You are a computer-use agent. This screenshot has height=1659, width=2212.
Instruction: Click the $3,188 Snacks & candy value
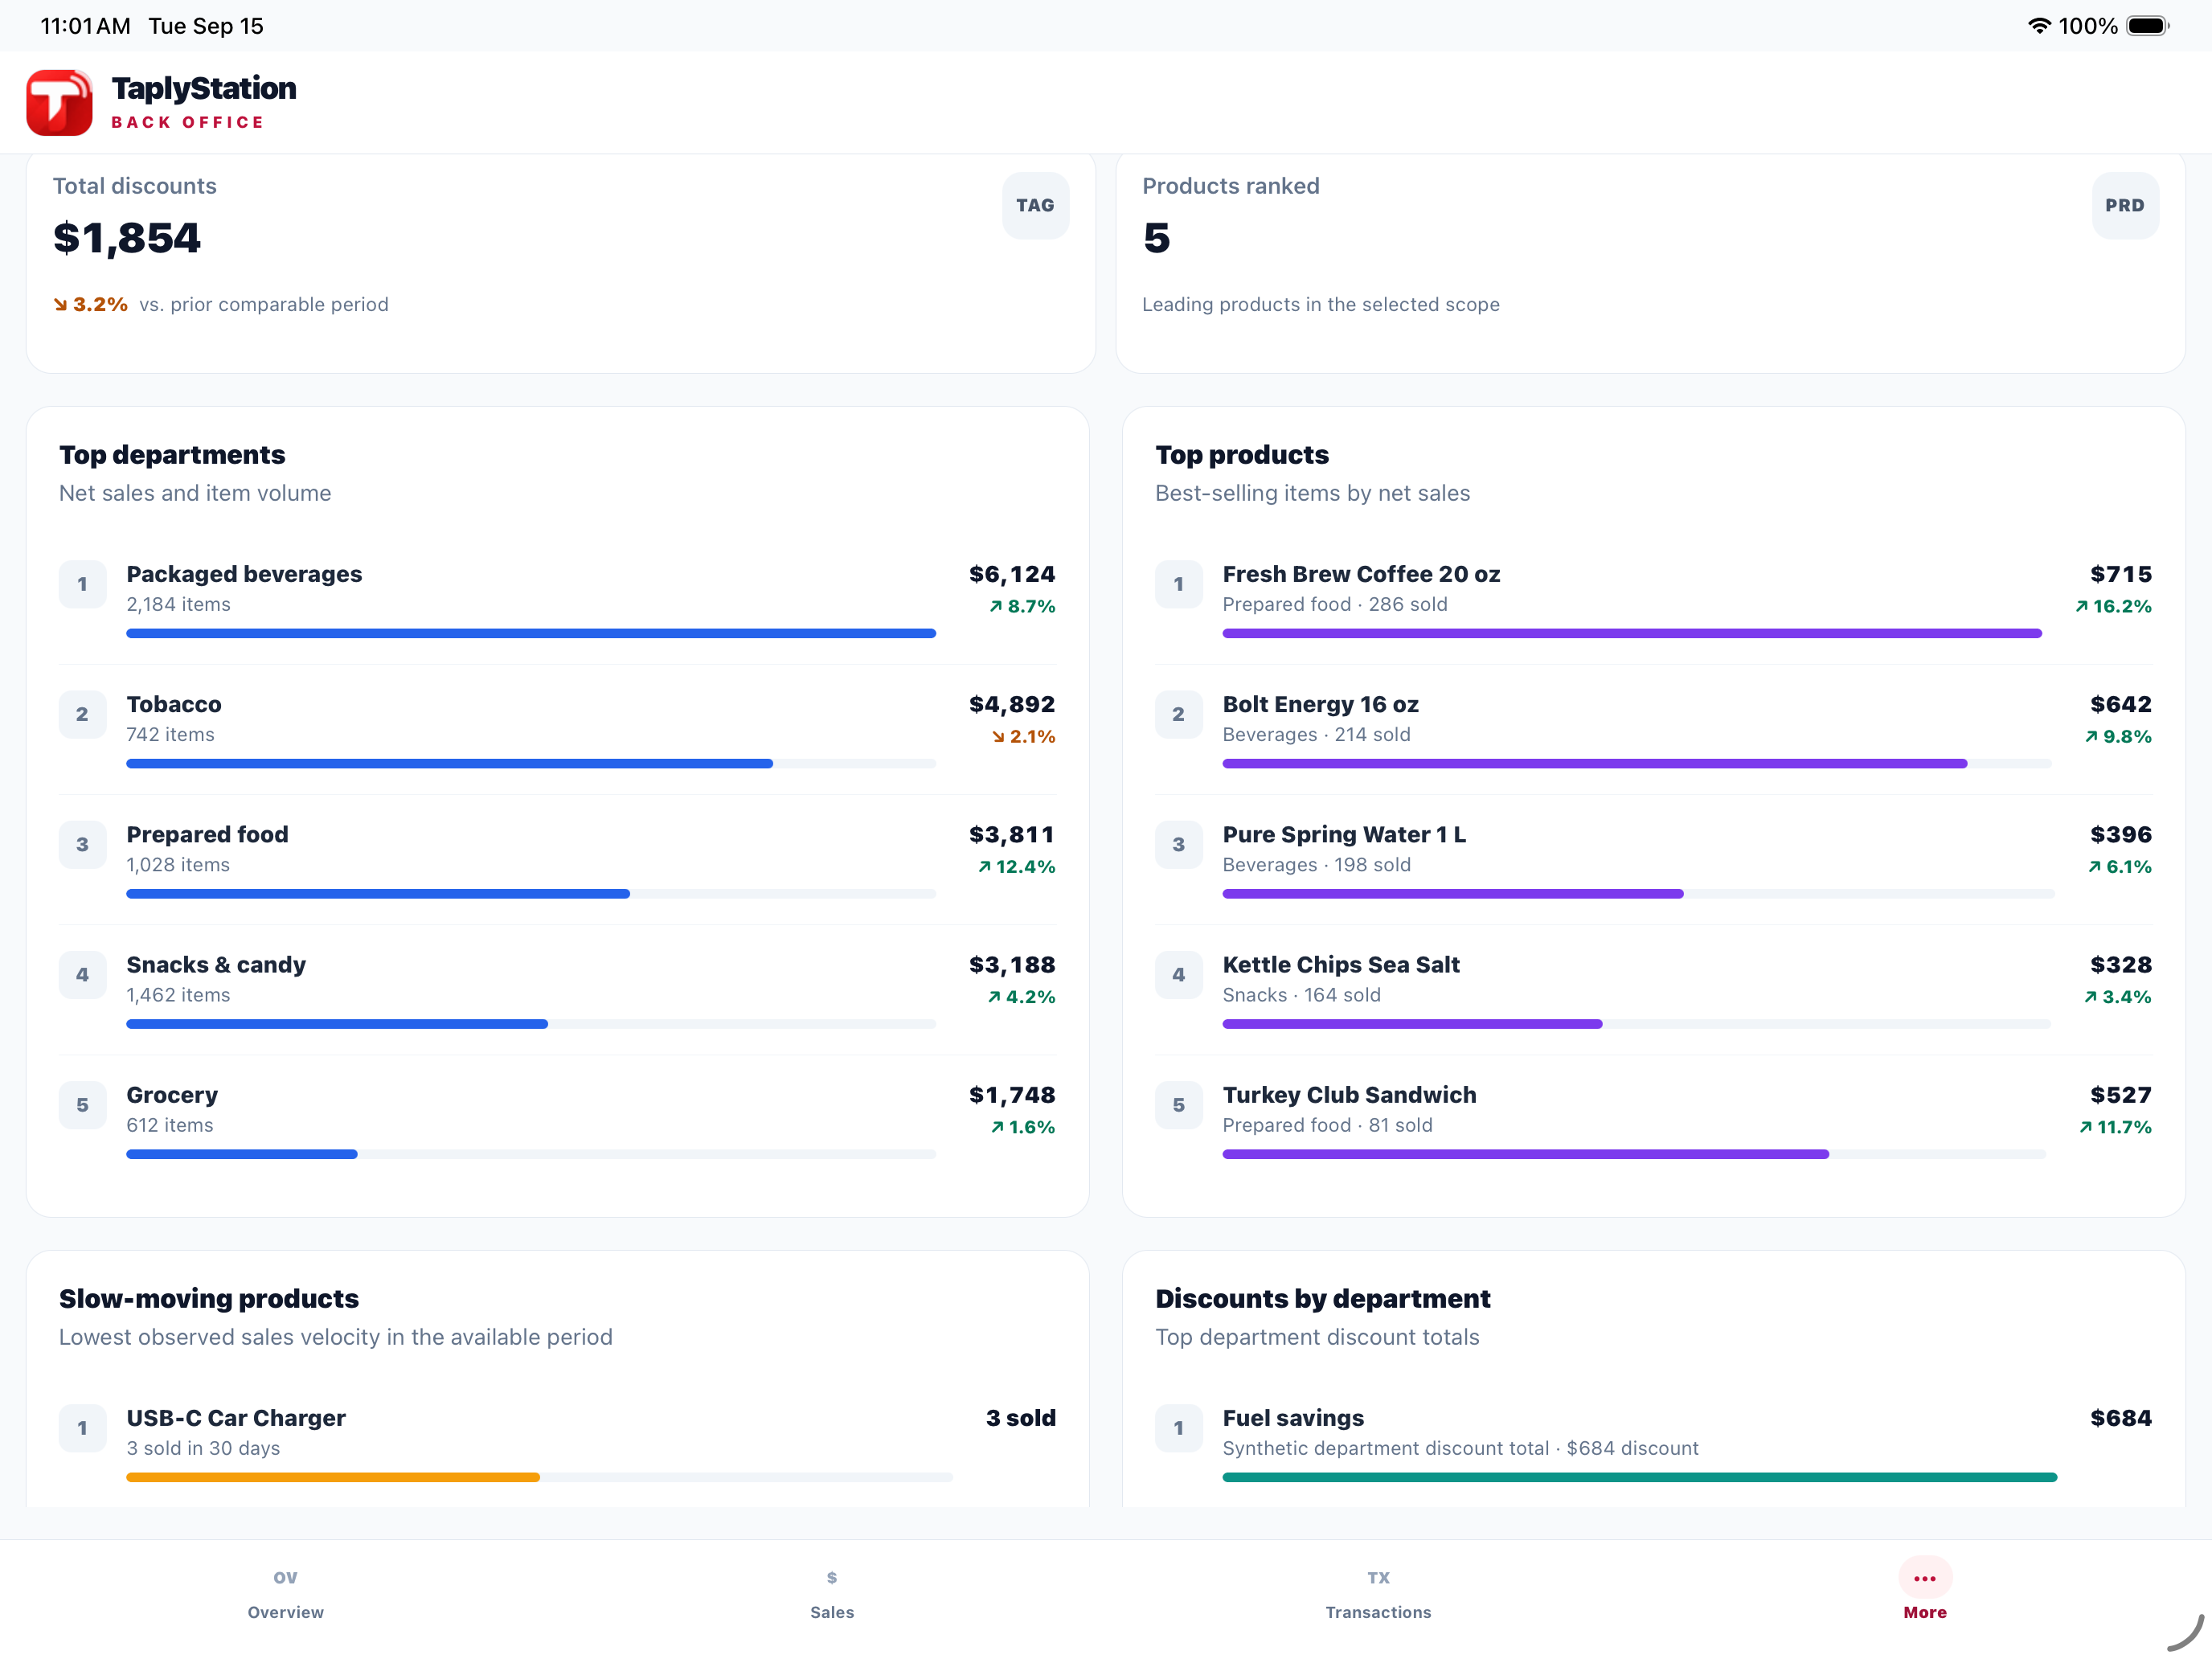(x=1011, y=964)
